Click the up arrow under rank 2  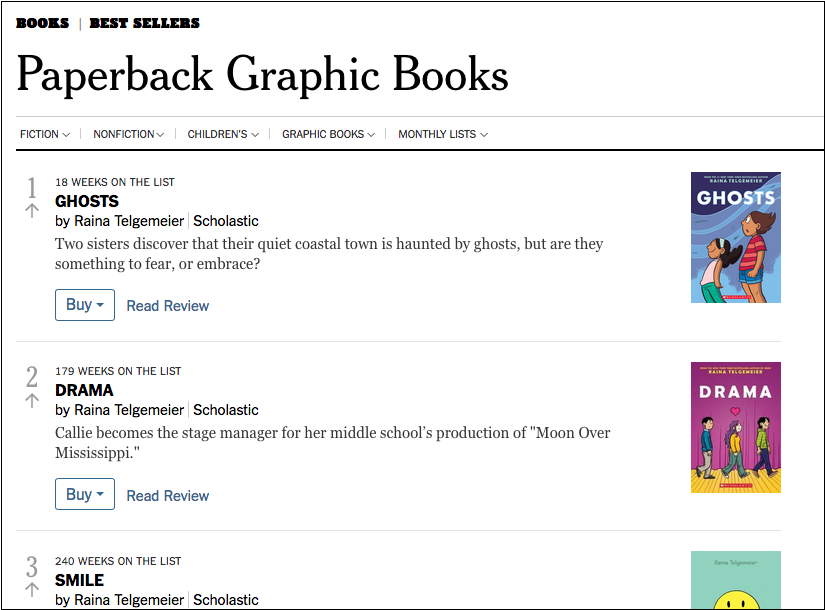32,400
